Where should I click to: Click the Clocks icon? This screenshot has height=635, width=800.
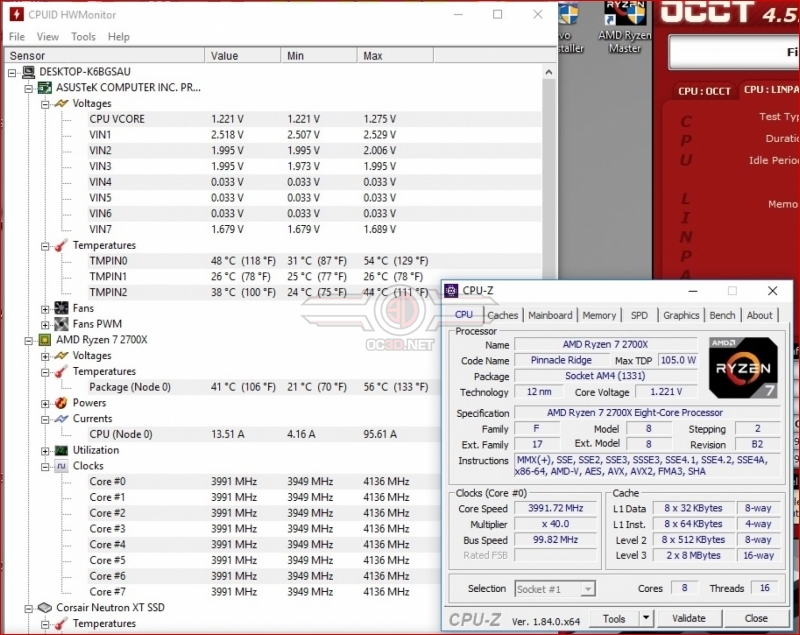tap(62, 466)
